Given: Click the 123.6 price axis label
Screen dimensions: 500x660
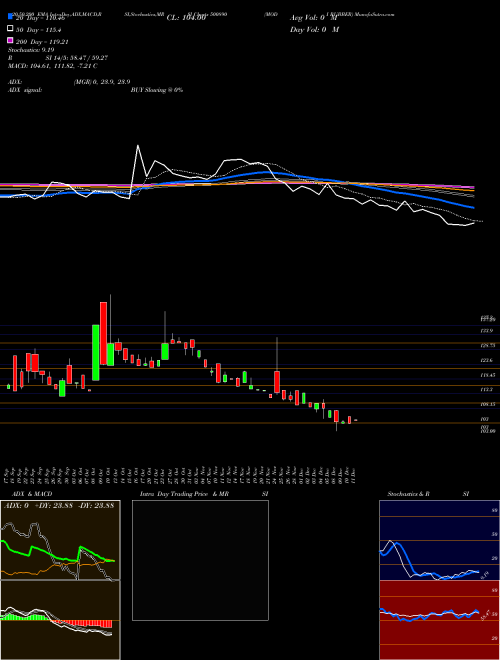Looking at the screenshot, I should pos(487,360).
